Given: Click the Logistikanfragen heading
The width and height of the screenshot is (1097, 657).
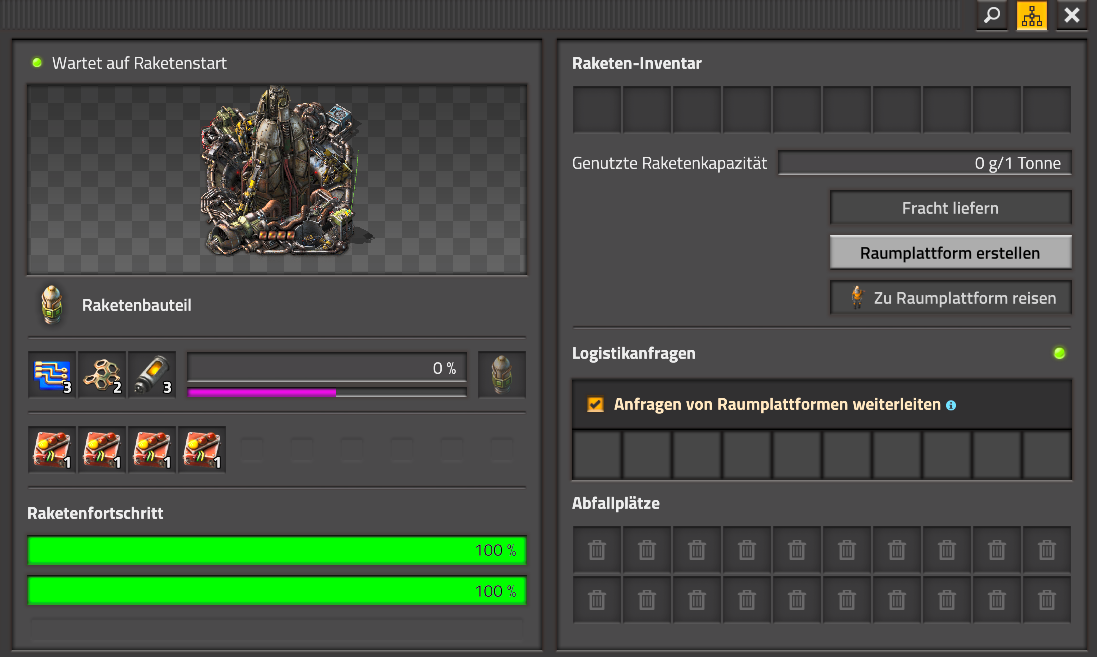Looking at the screenshot, I should 634,353.
